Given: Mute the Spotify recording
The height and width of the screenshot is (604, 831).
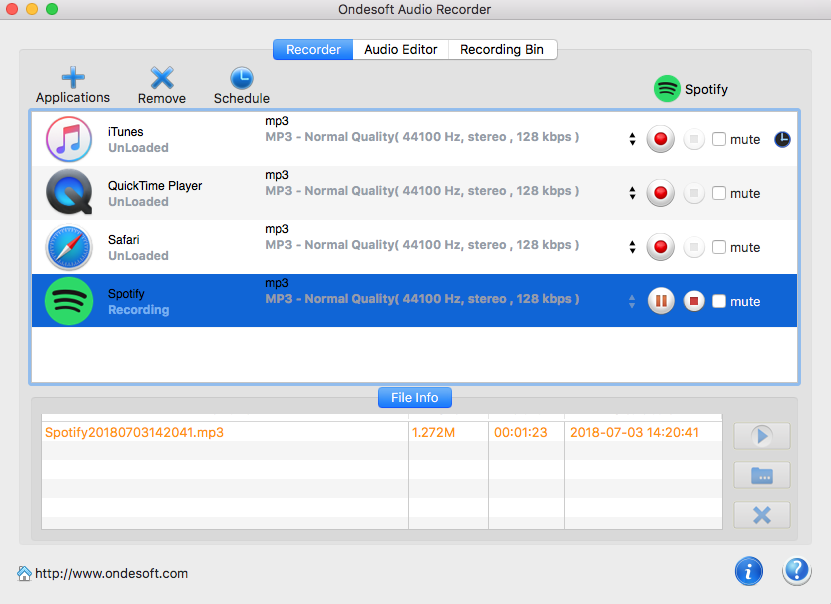Looking at the screenshot, I should click(x=718, y=300).
